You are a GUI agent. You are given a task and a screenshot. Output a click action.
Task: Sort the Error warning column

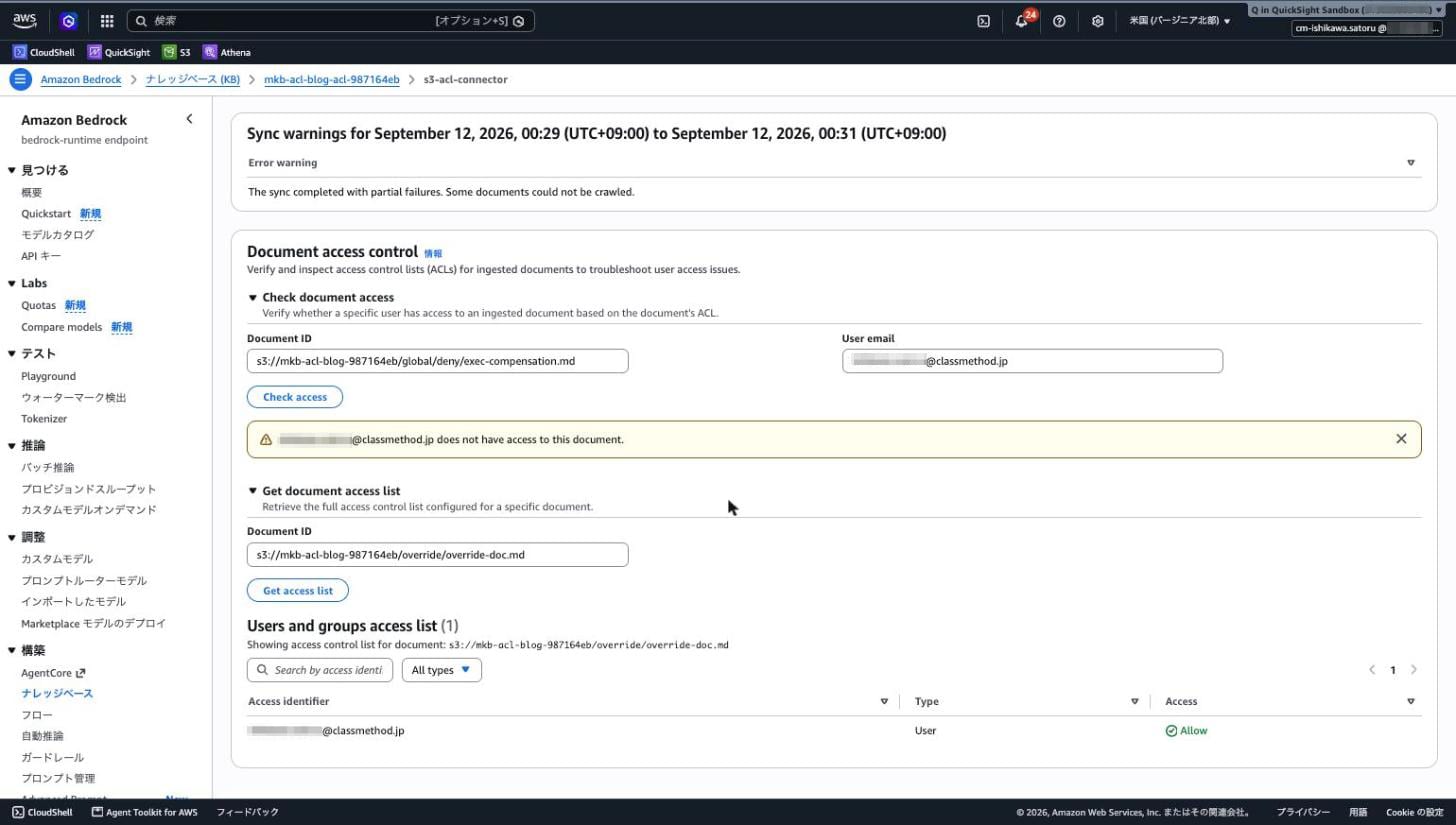click(x=1411, y=162)
